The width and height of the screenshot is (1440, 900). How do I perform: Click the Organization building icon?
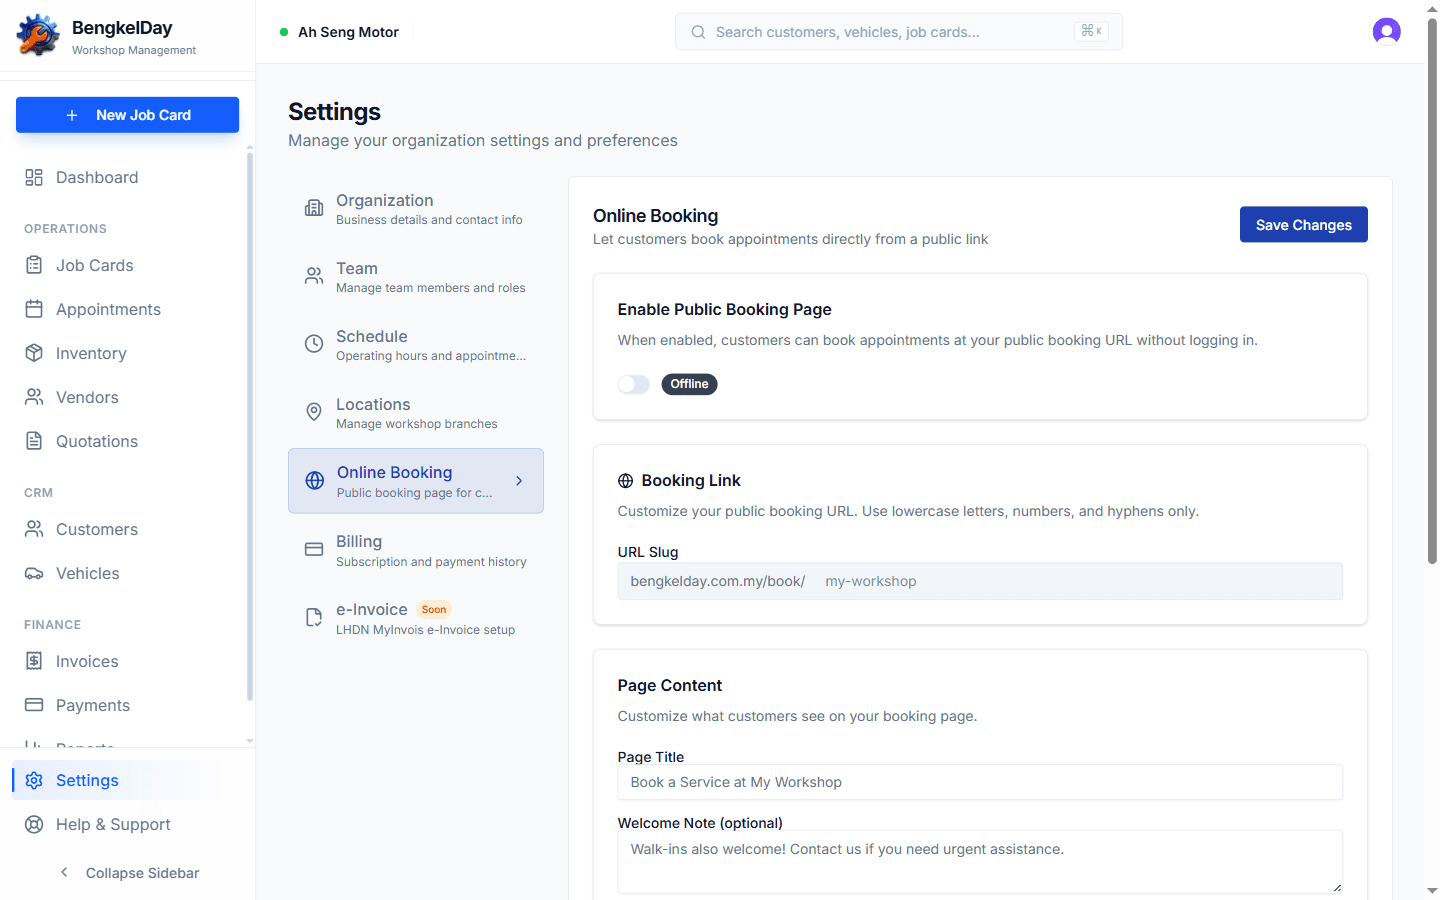(x=314, y=208)
